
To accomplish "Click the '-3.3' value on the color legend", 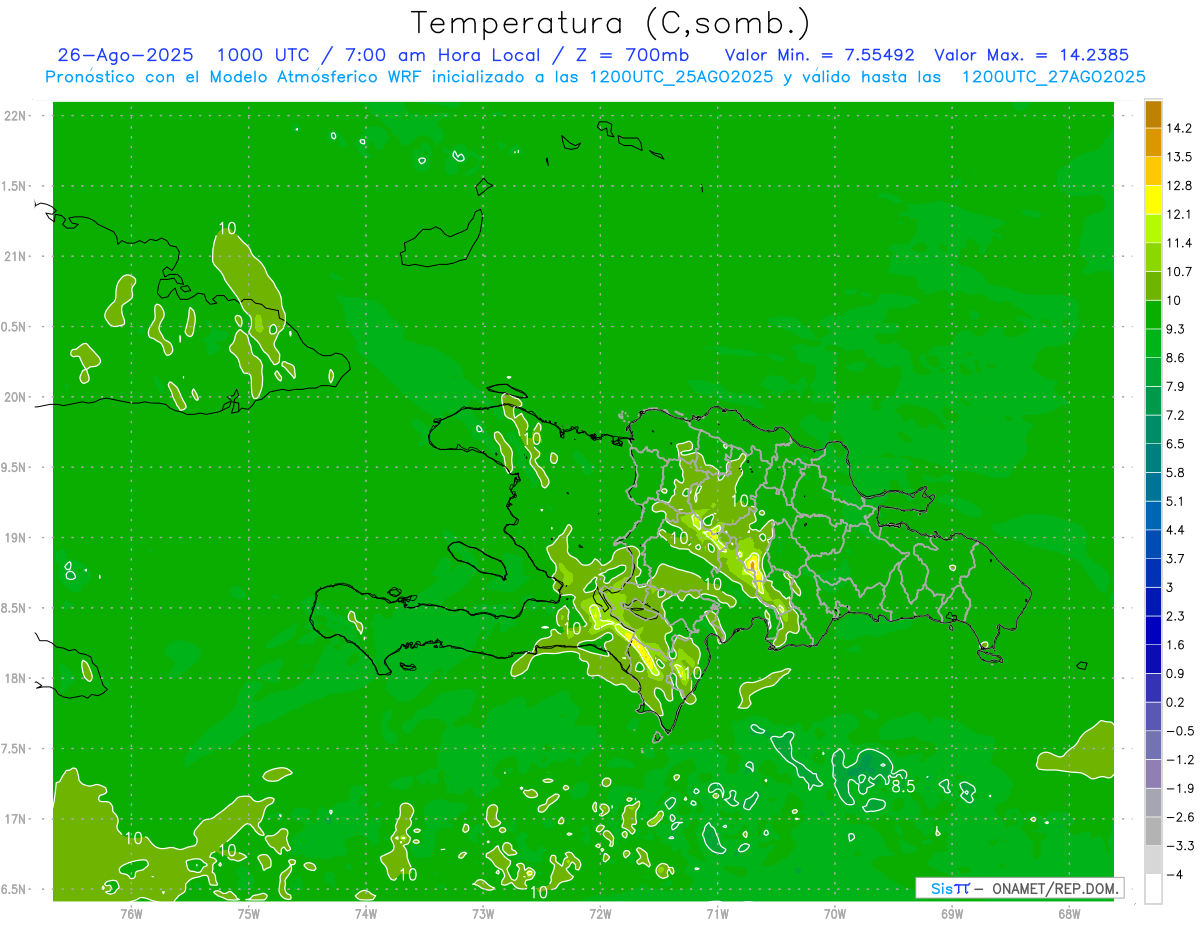I will pos(1179,846).
